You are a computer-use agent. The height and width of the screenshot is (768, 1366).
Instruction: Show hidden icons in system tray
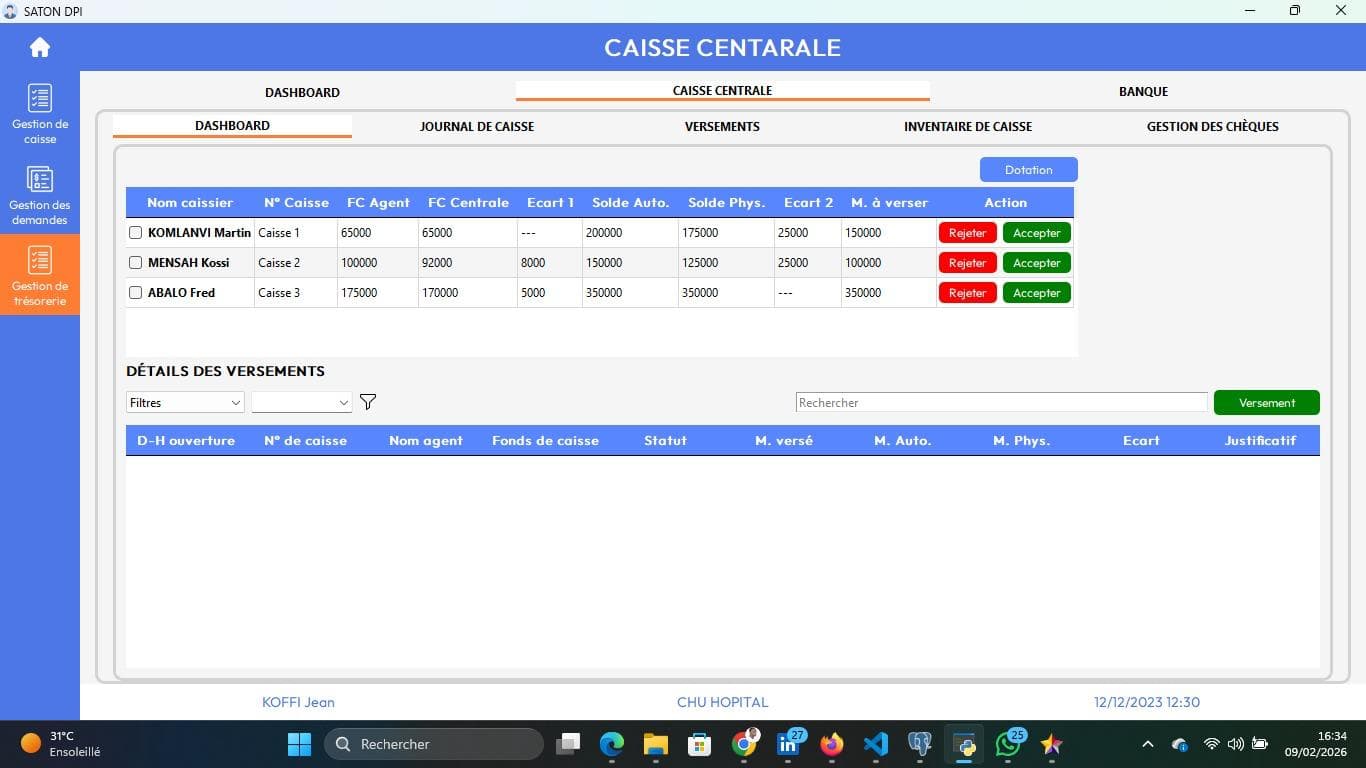[x=1148, y=744]
